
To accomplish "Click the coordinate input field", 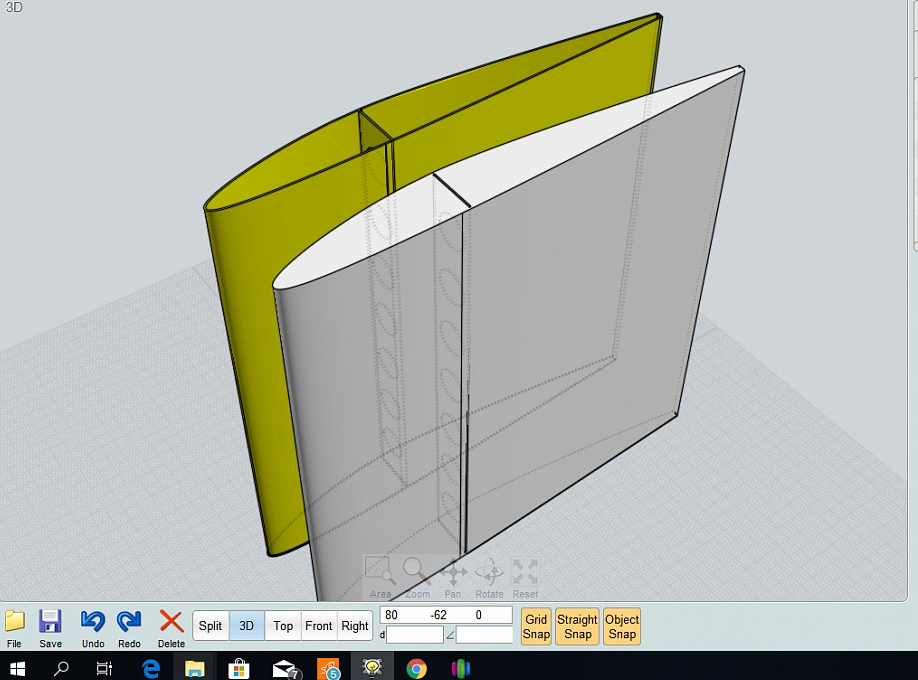I will 446,615.
